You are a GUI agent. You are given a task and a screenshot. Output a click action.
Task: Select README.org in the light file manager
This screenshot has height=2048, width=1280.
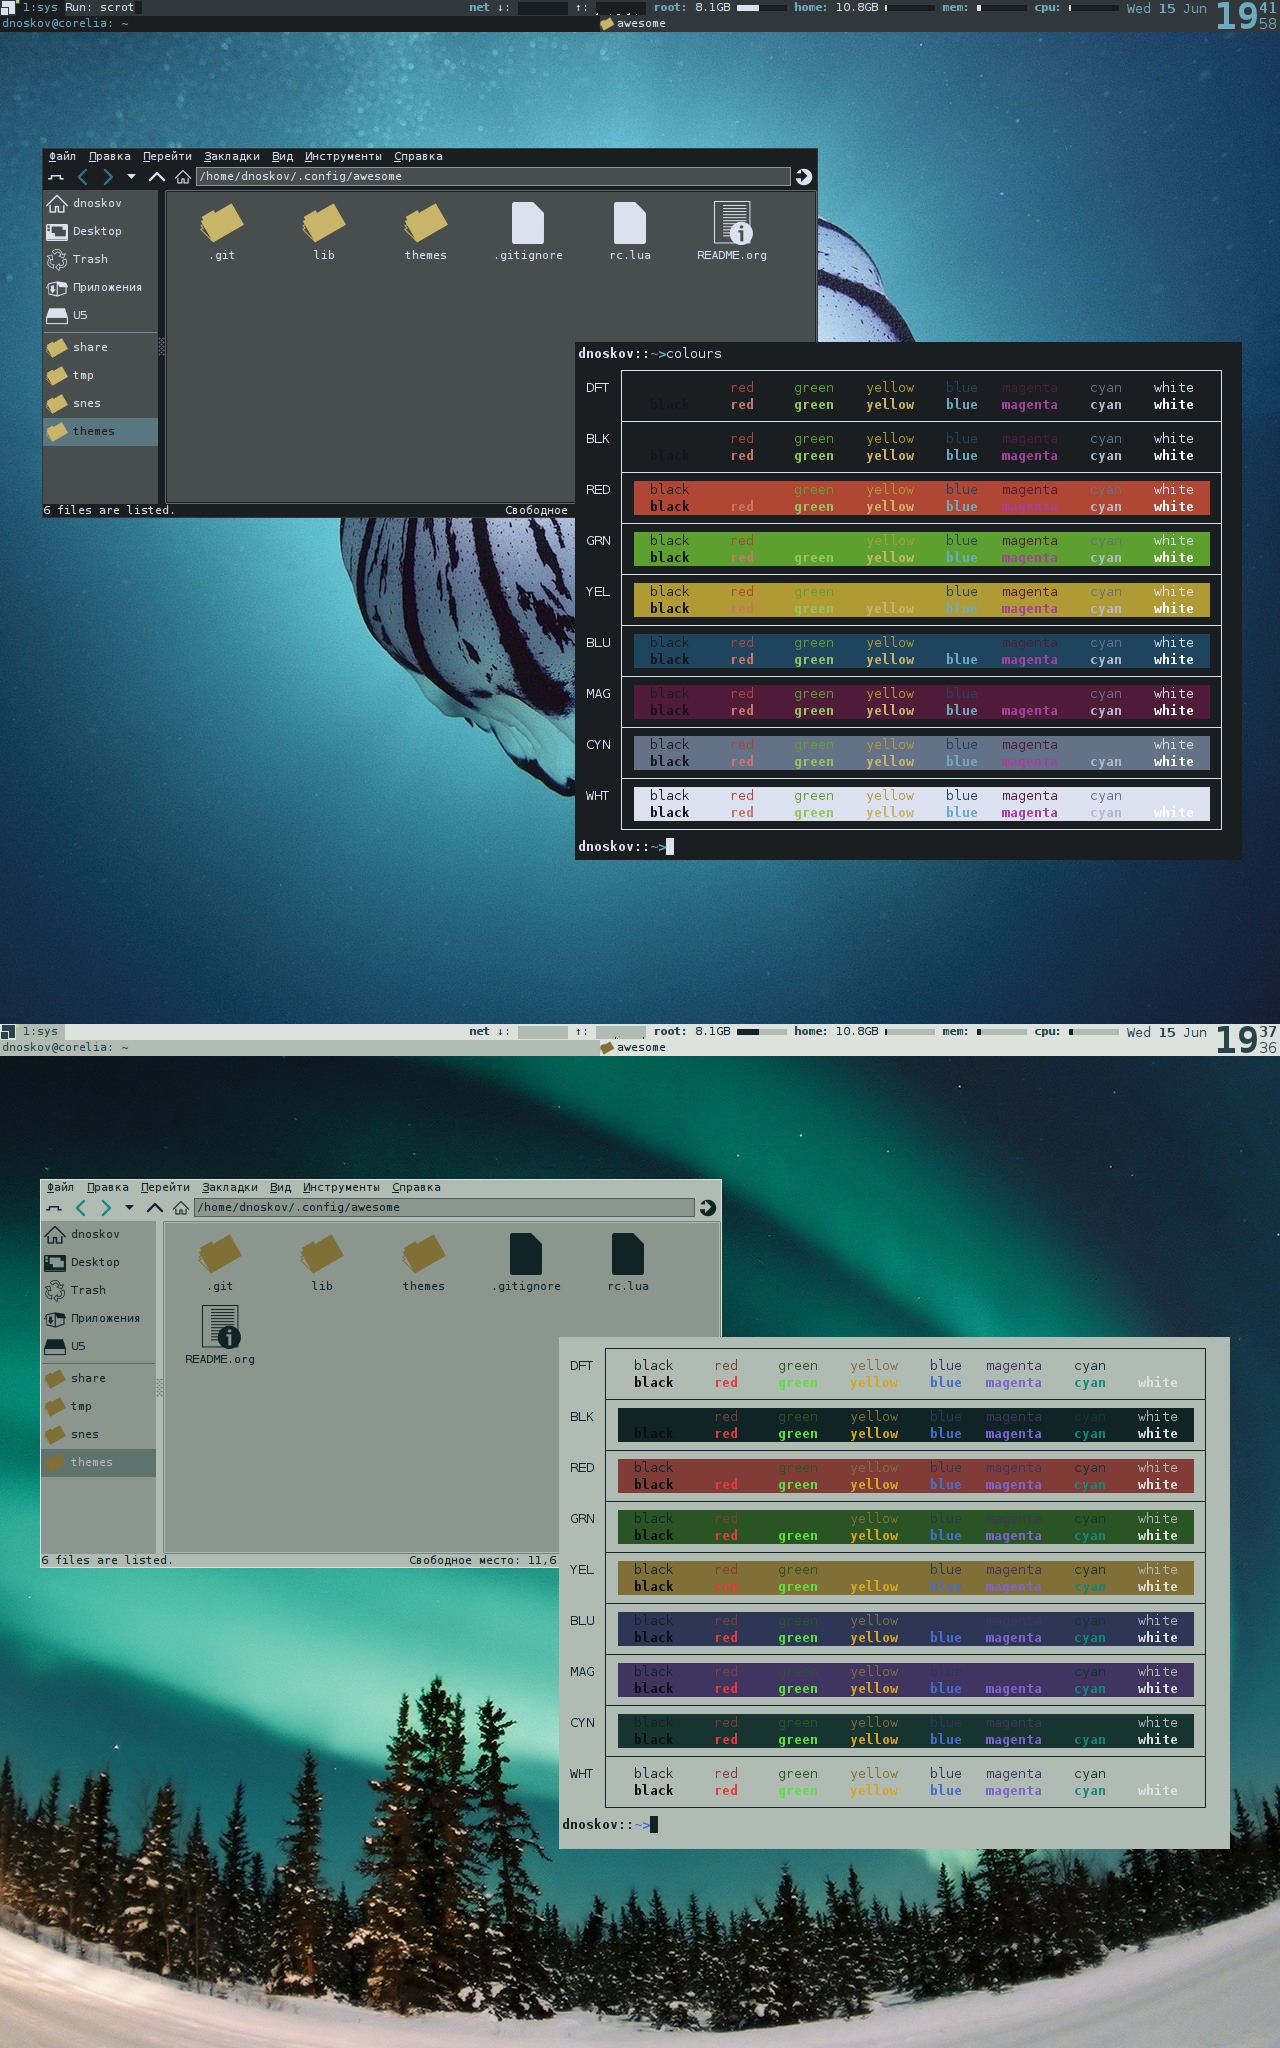click(220, 1335)
